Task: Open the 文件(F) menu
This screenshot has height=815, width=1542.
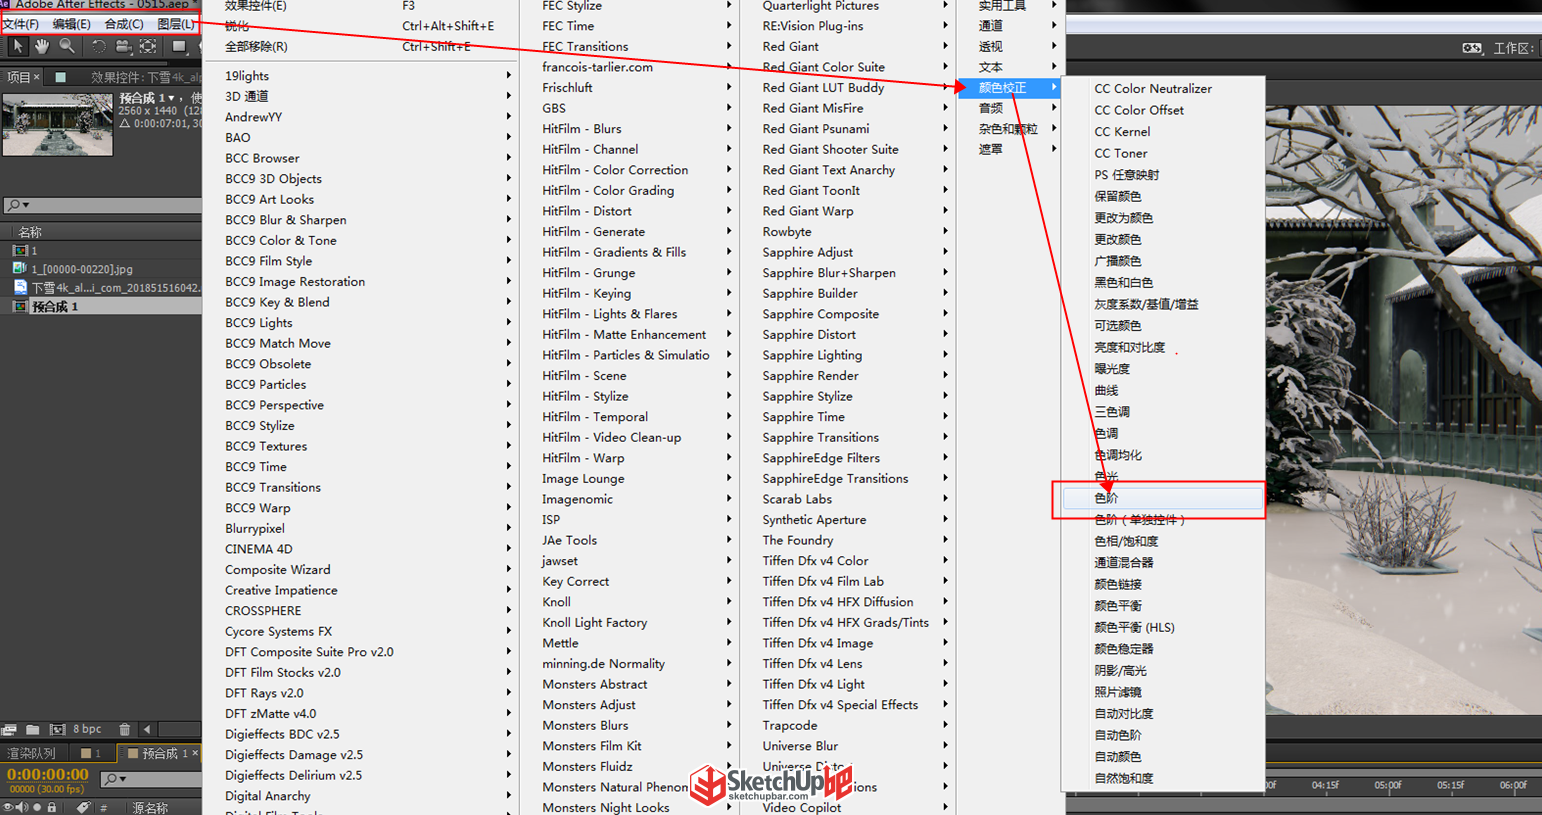Action: [x=21, y=24]
